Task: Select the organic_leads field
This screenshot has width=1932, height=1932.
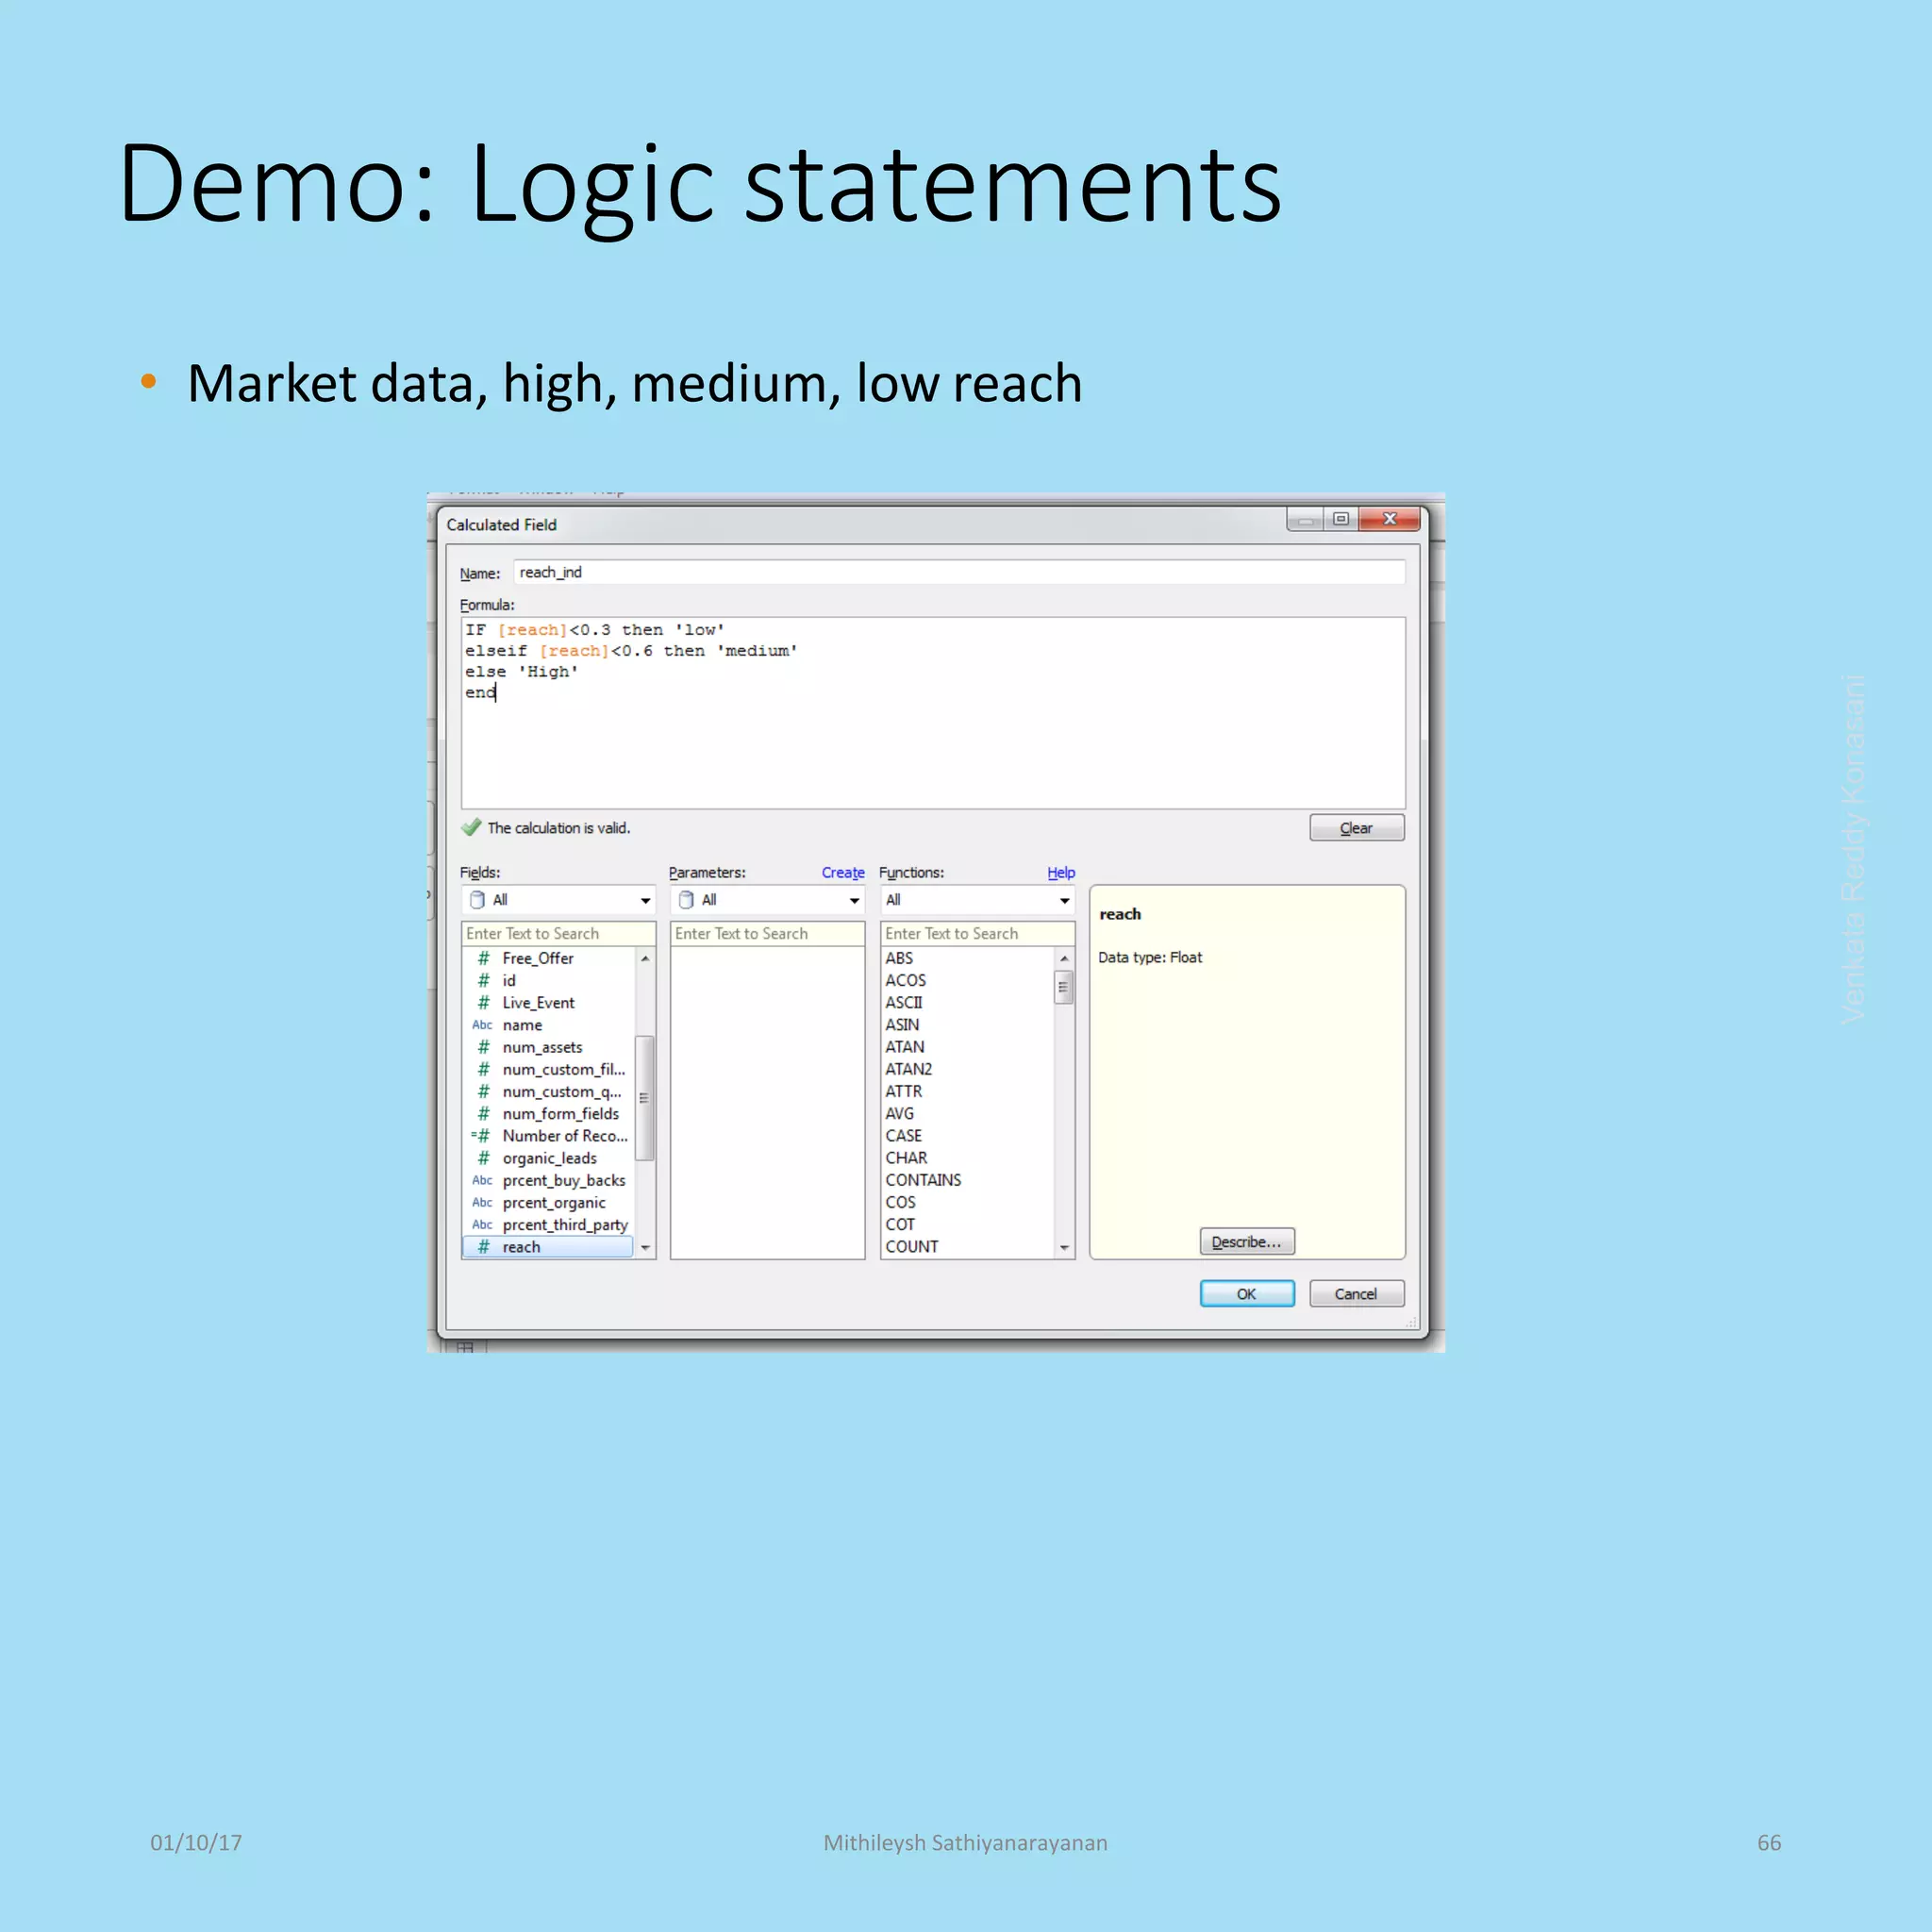Action: point(548,1158)
